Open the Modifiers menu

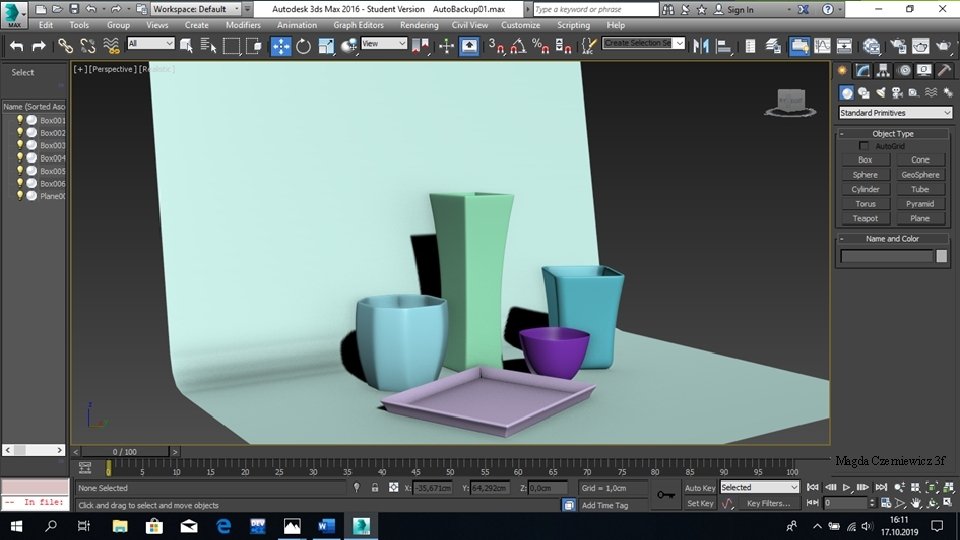[243, 25]
